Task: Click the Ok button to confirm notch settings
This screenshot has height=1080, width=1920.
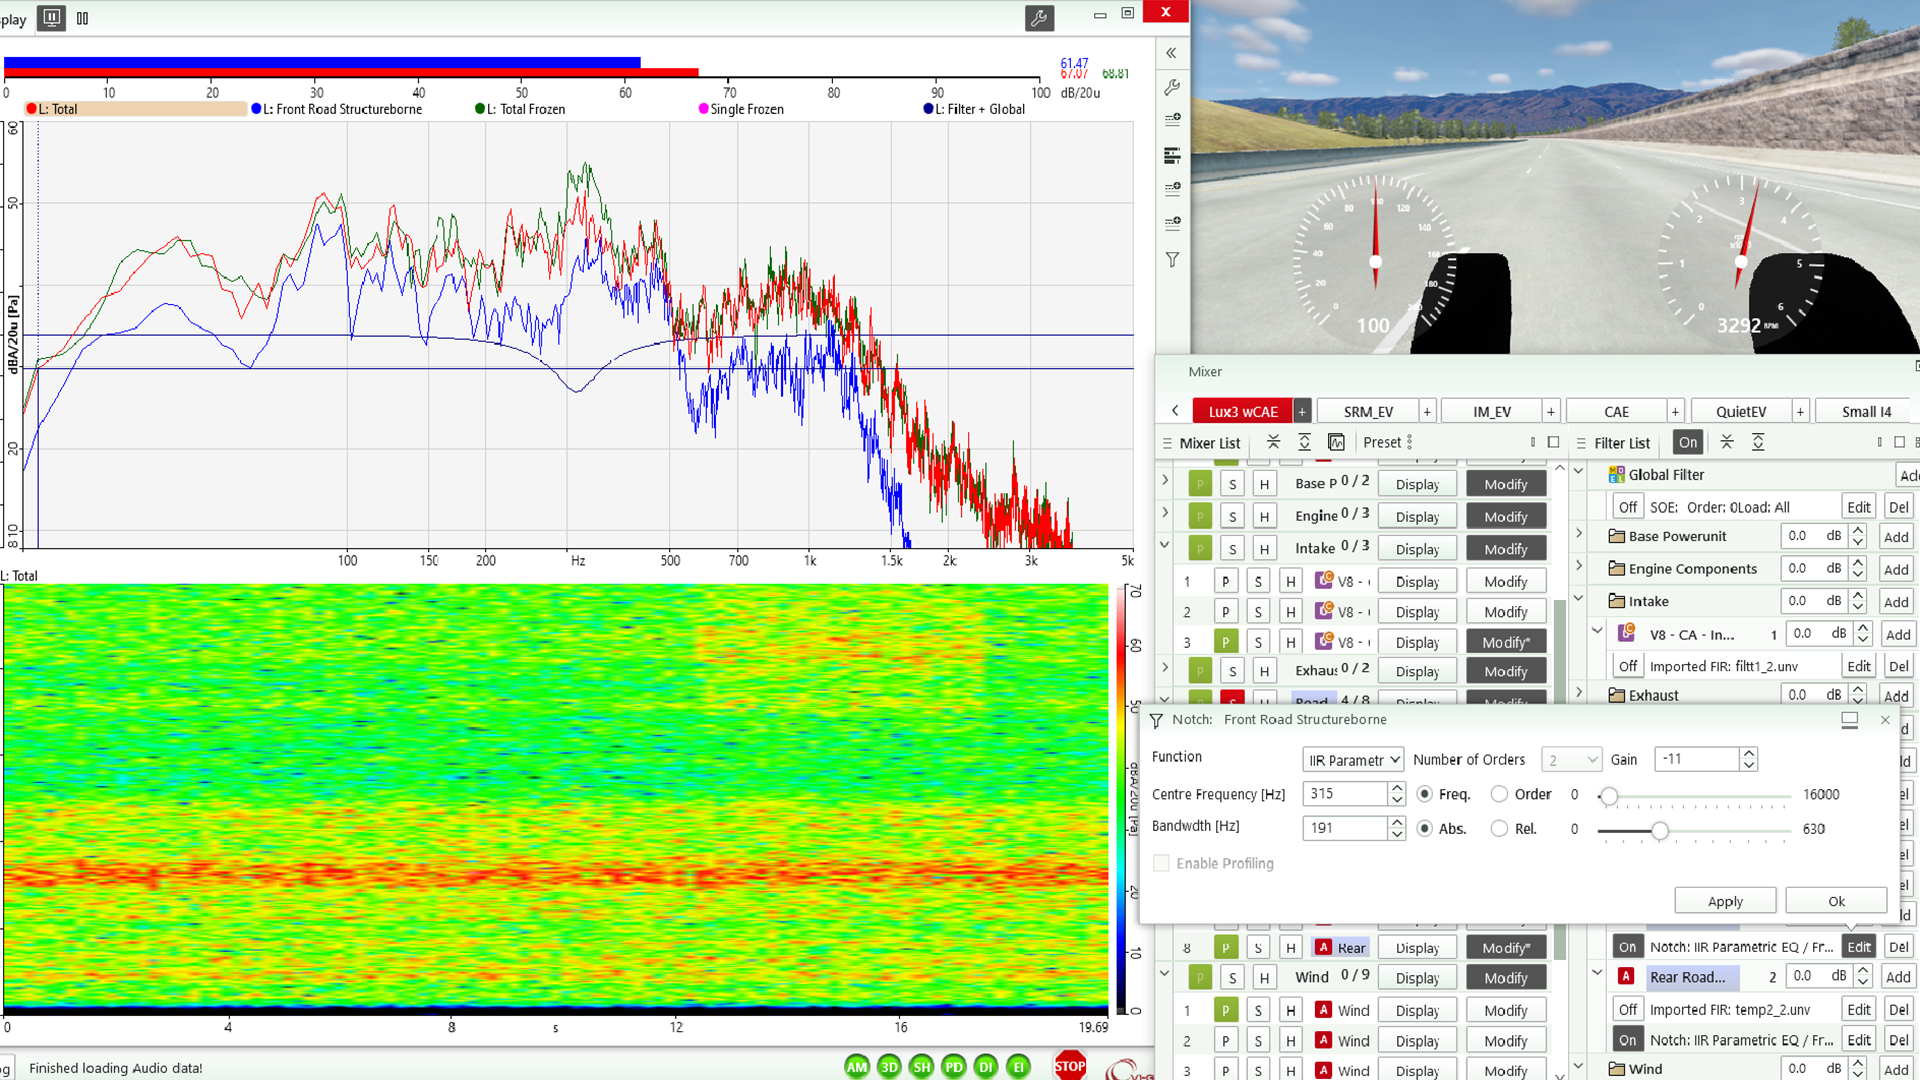Action: tap(1836, 899)
